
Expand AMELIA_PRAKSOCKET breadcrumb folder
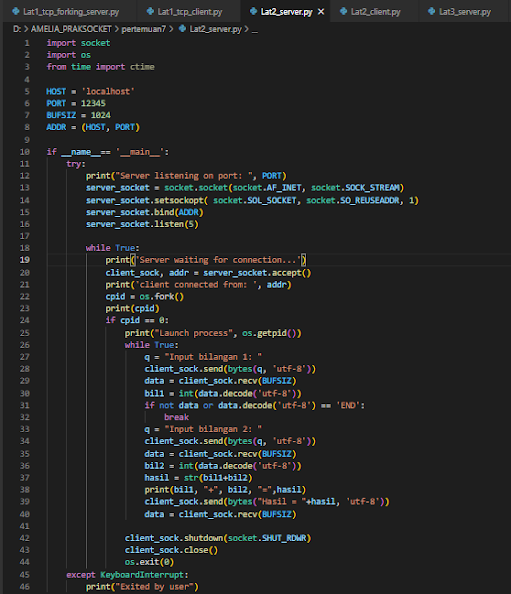(71, 29)
